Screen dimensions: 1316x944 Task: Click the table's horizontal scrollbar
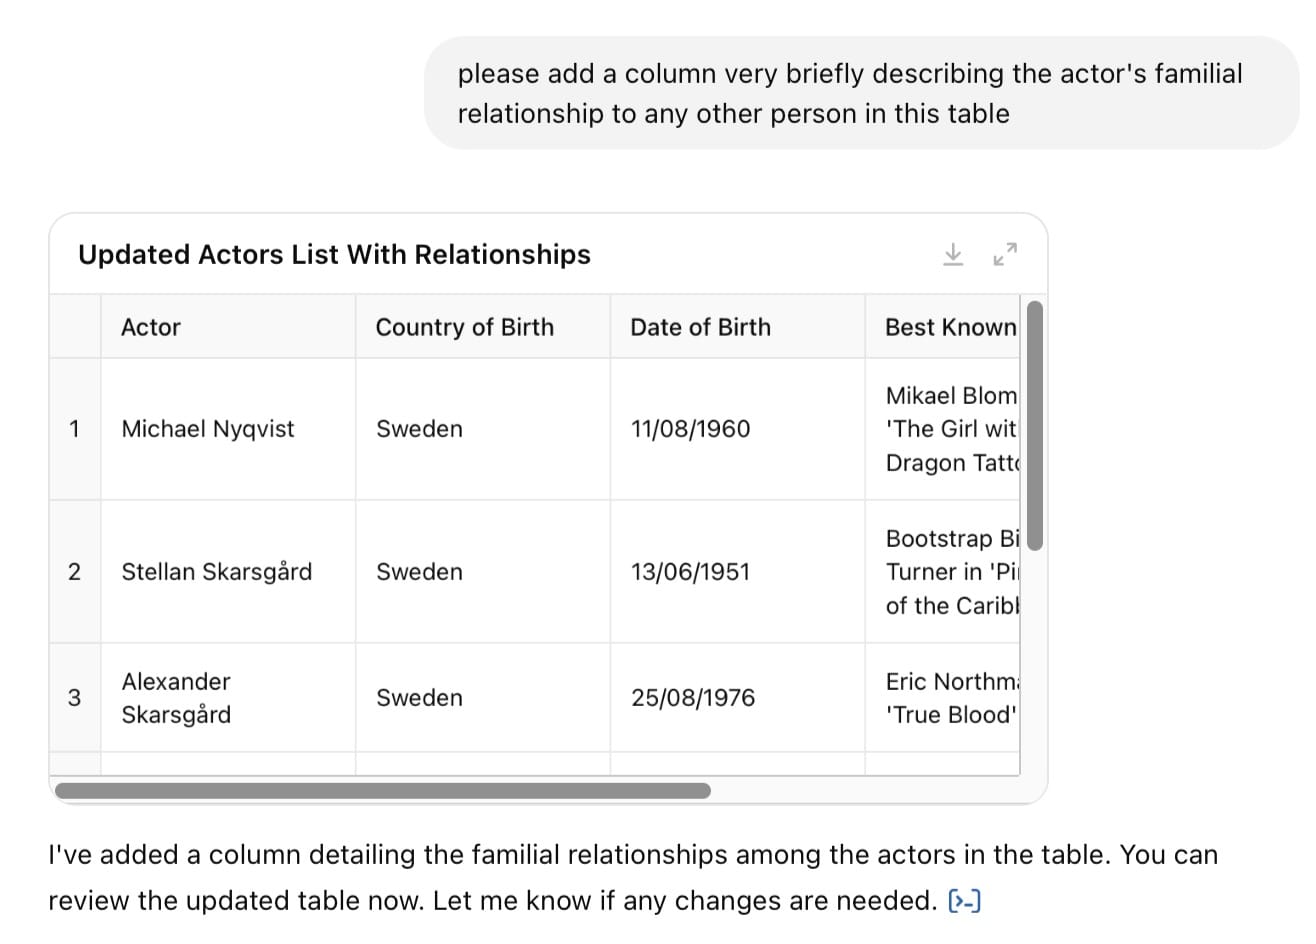pos(382,791)
